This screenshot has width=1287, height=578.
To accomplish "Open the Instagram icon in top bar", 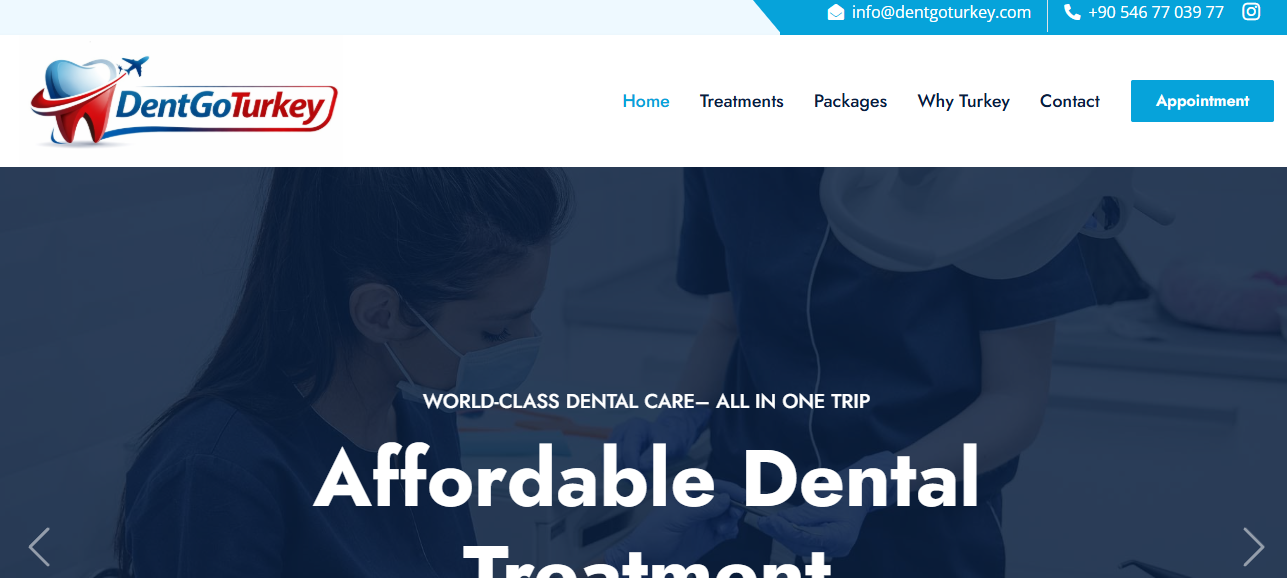I will click(x=1251, y=12).
